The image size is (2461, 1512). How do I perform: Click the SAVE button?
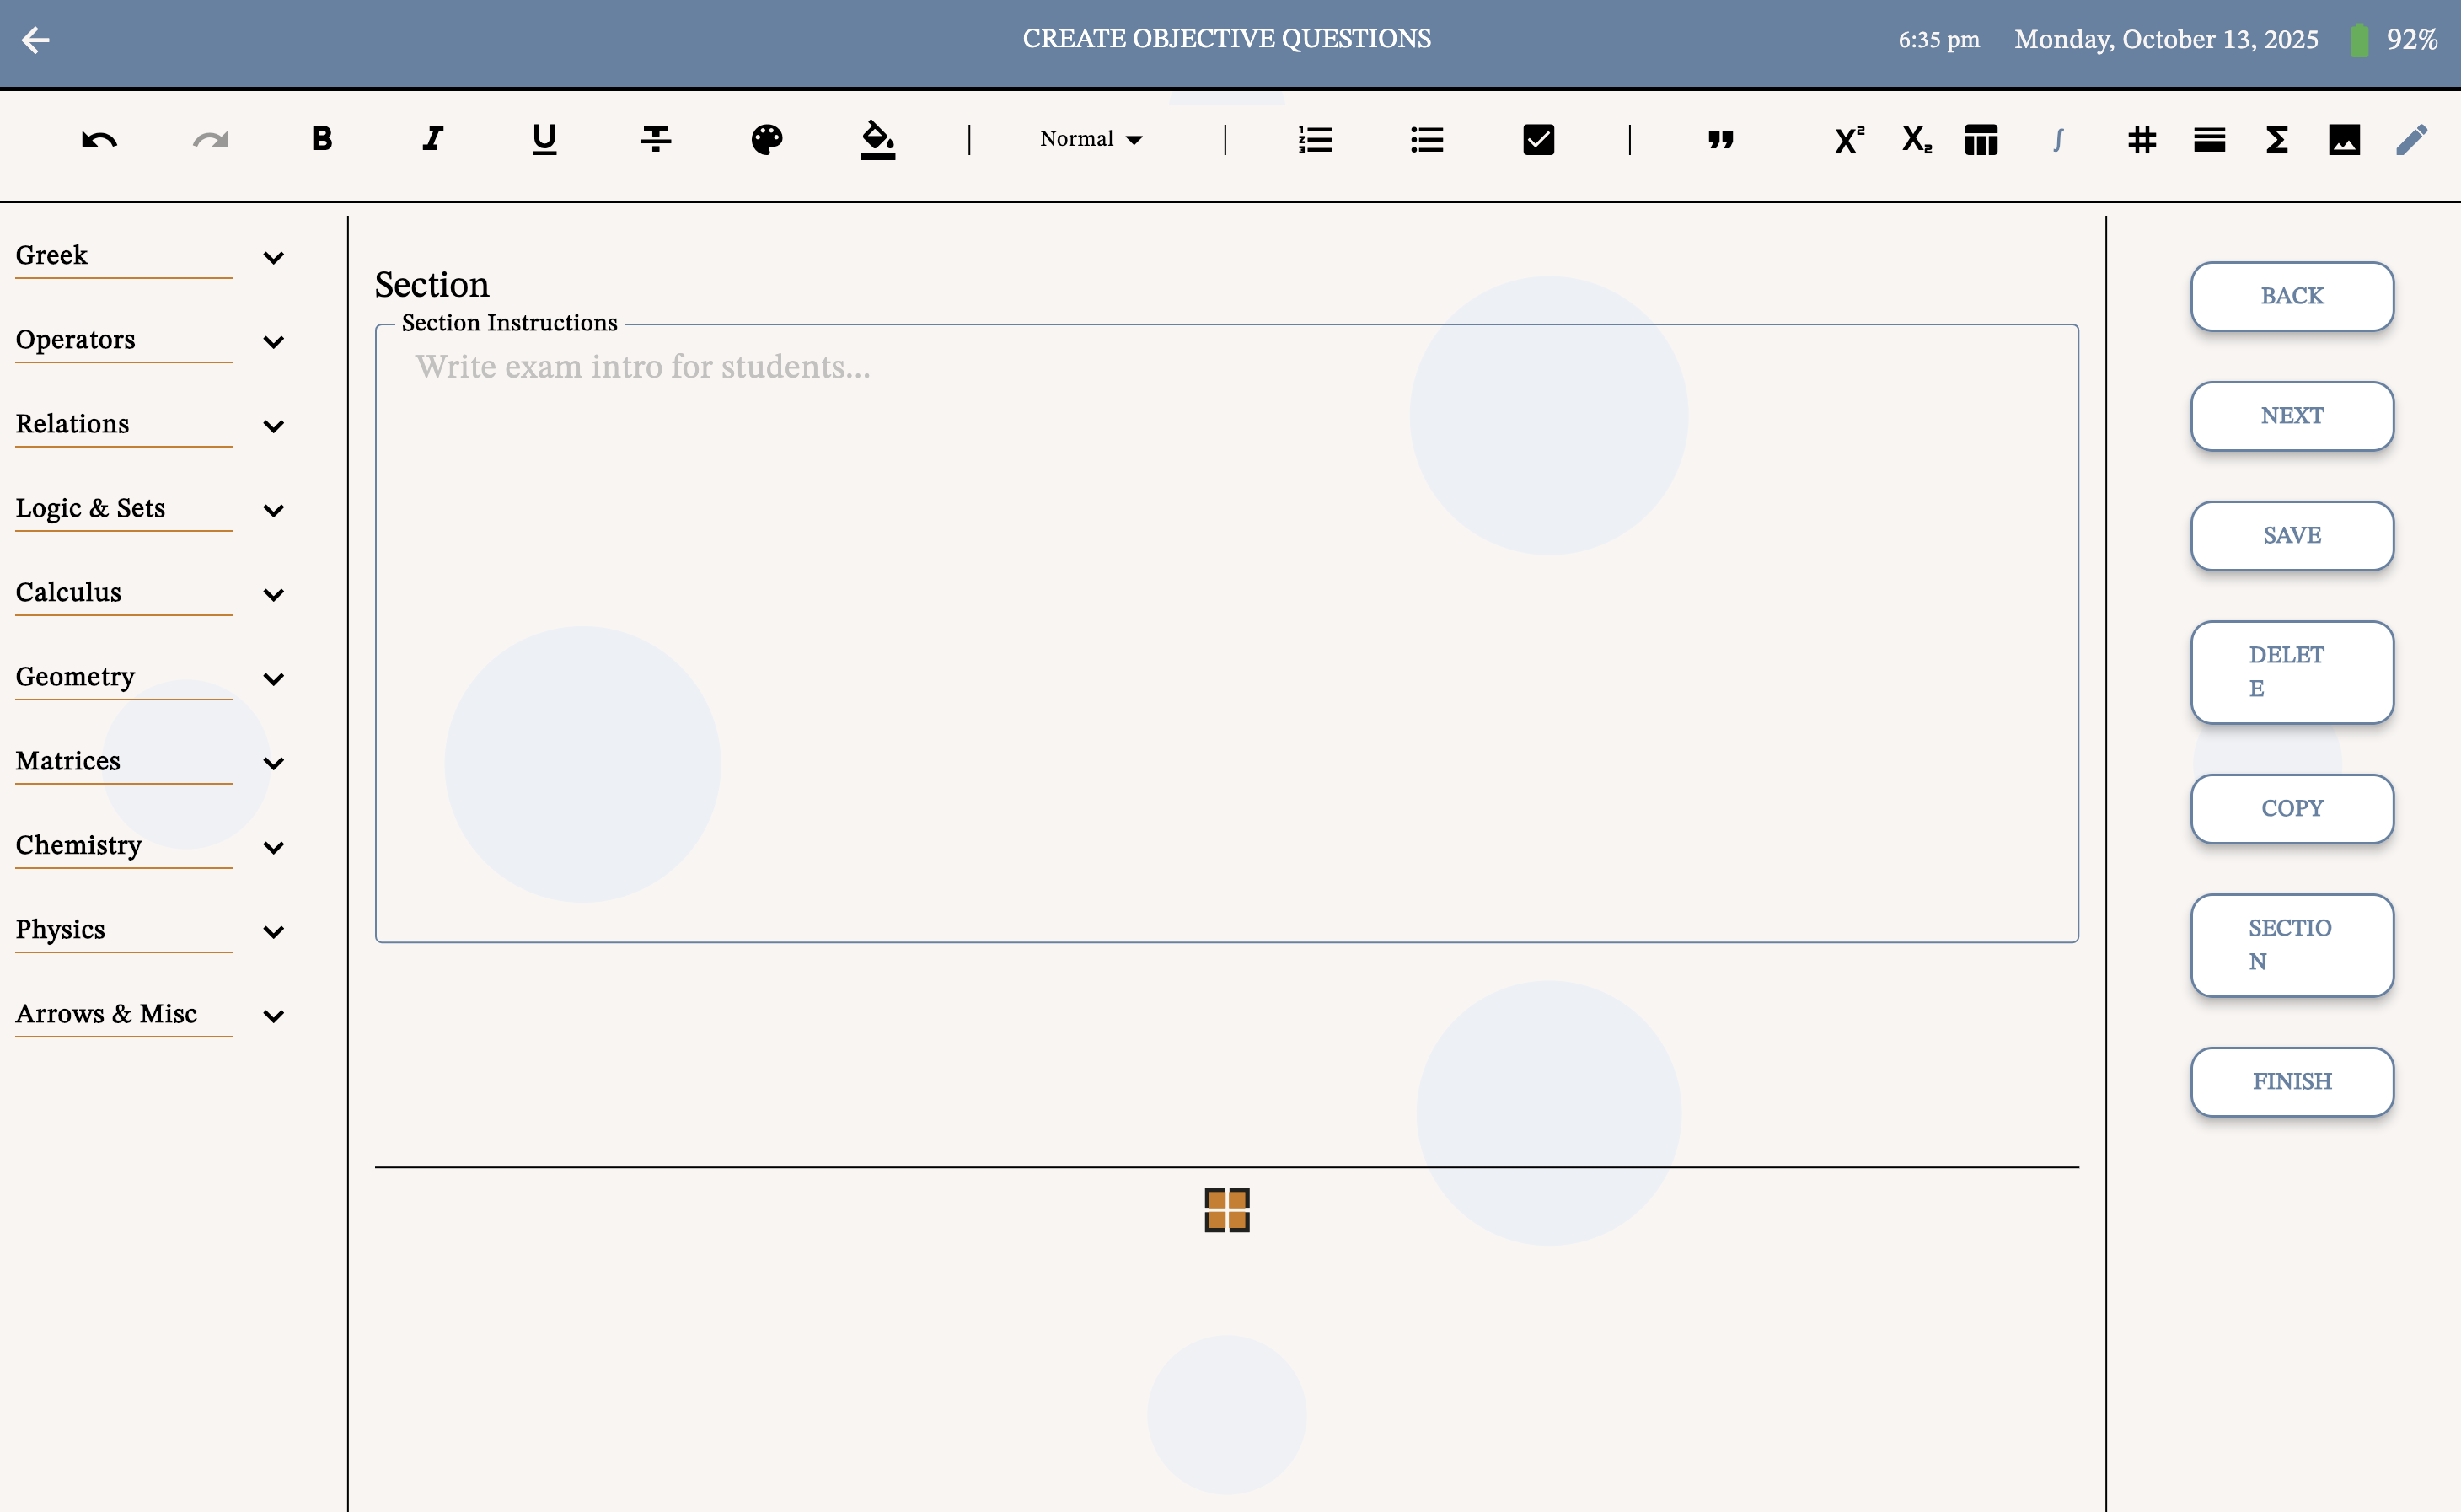2291,536
